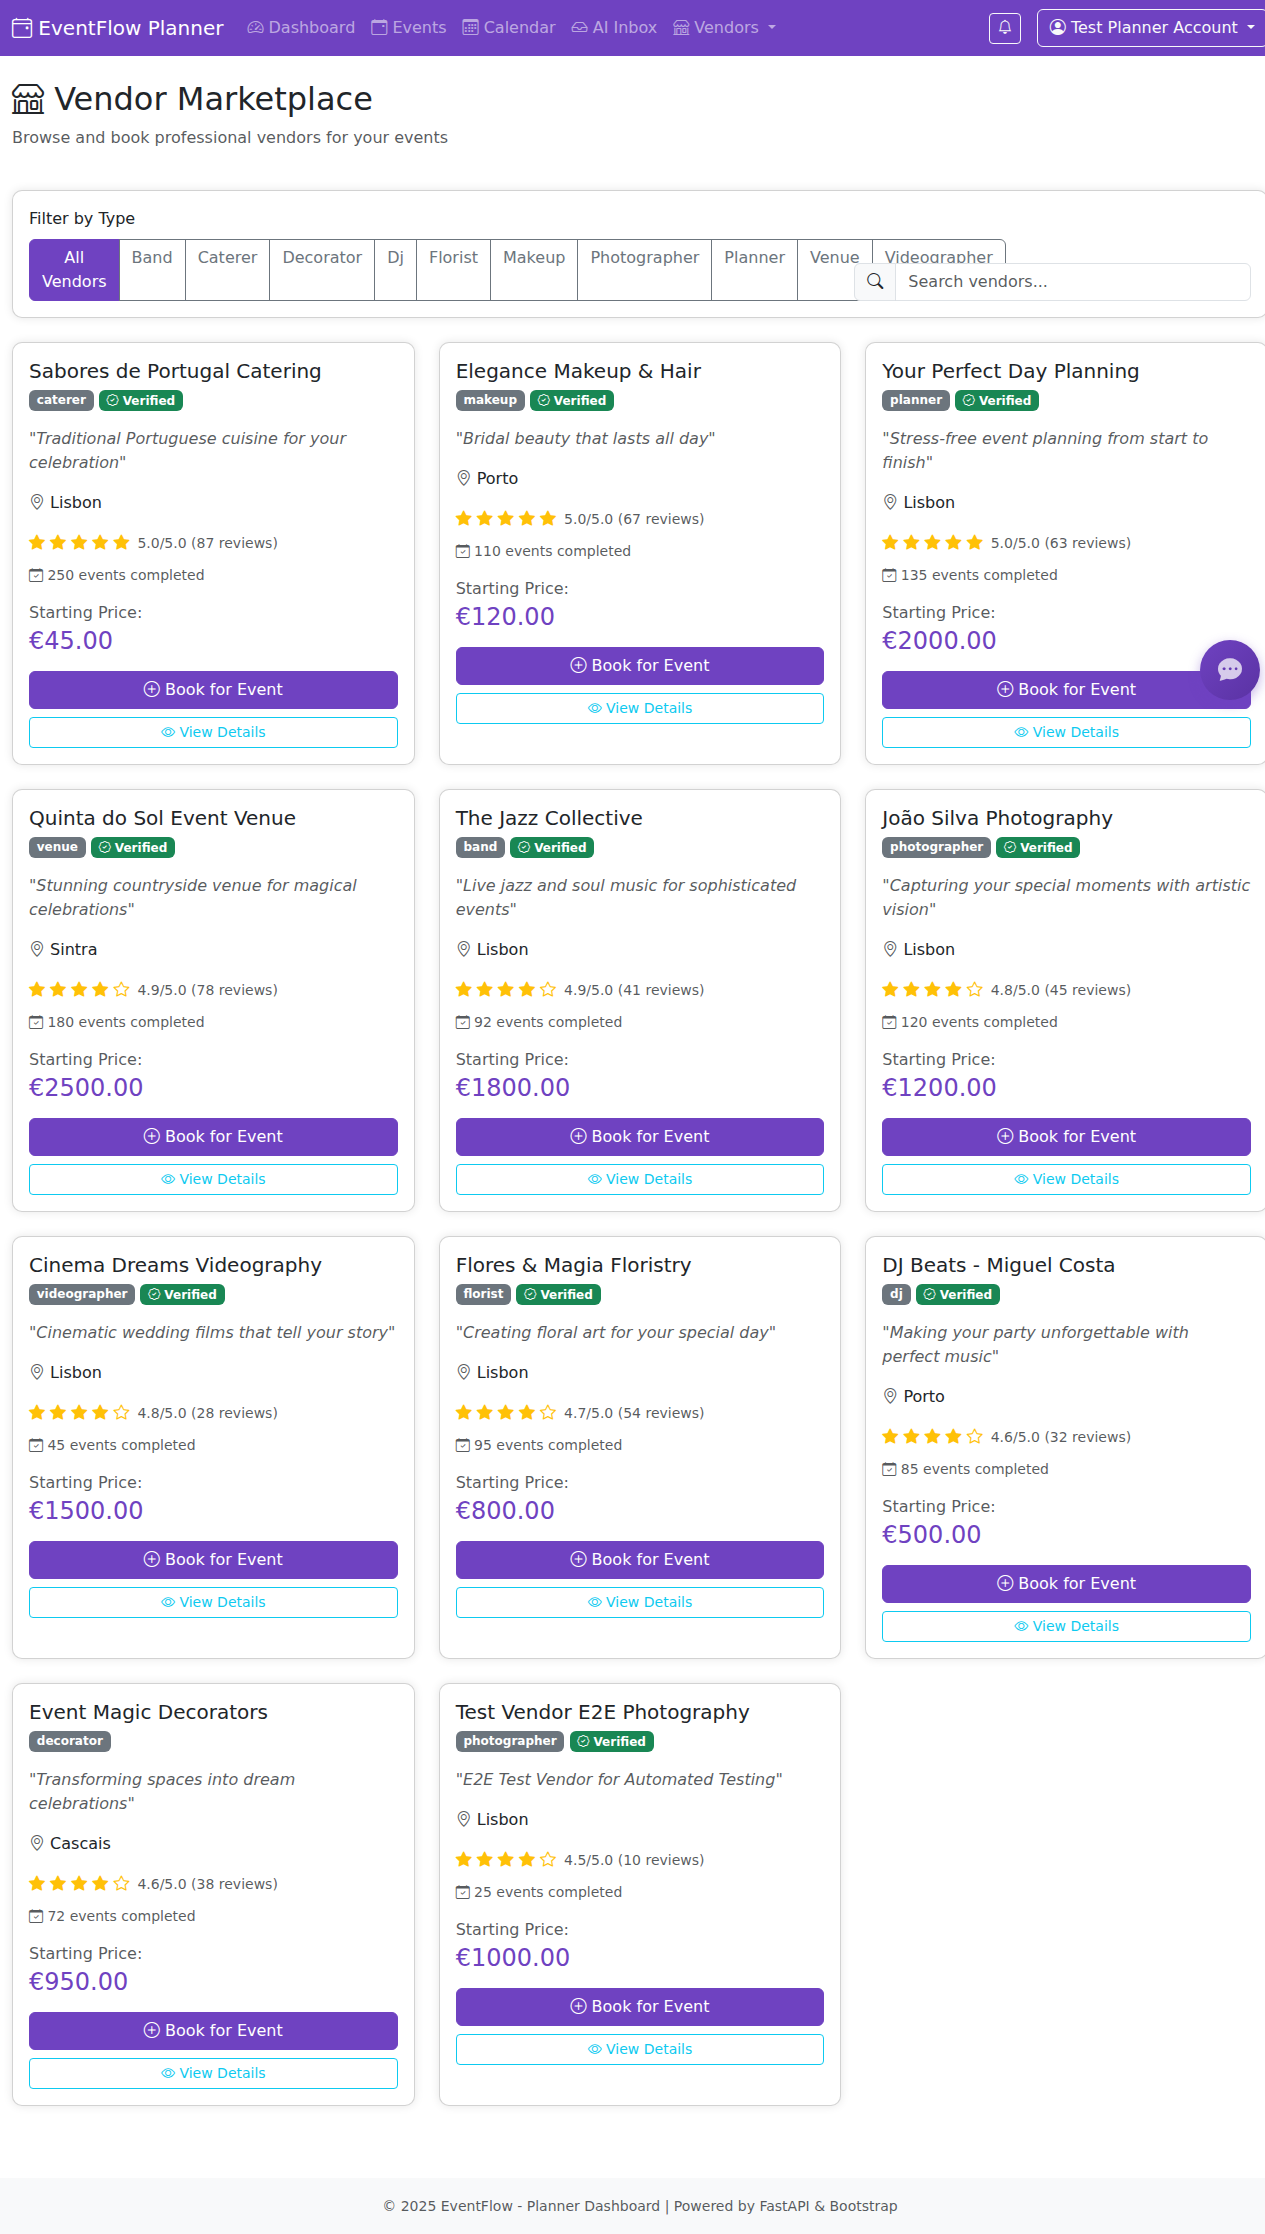Select the All Vendors filter
Screen dimensions: 1265x2234
[74, 270]
